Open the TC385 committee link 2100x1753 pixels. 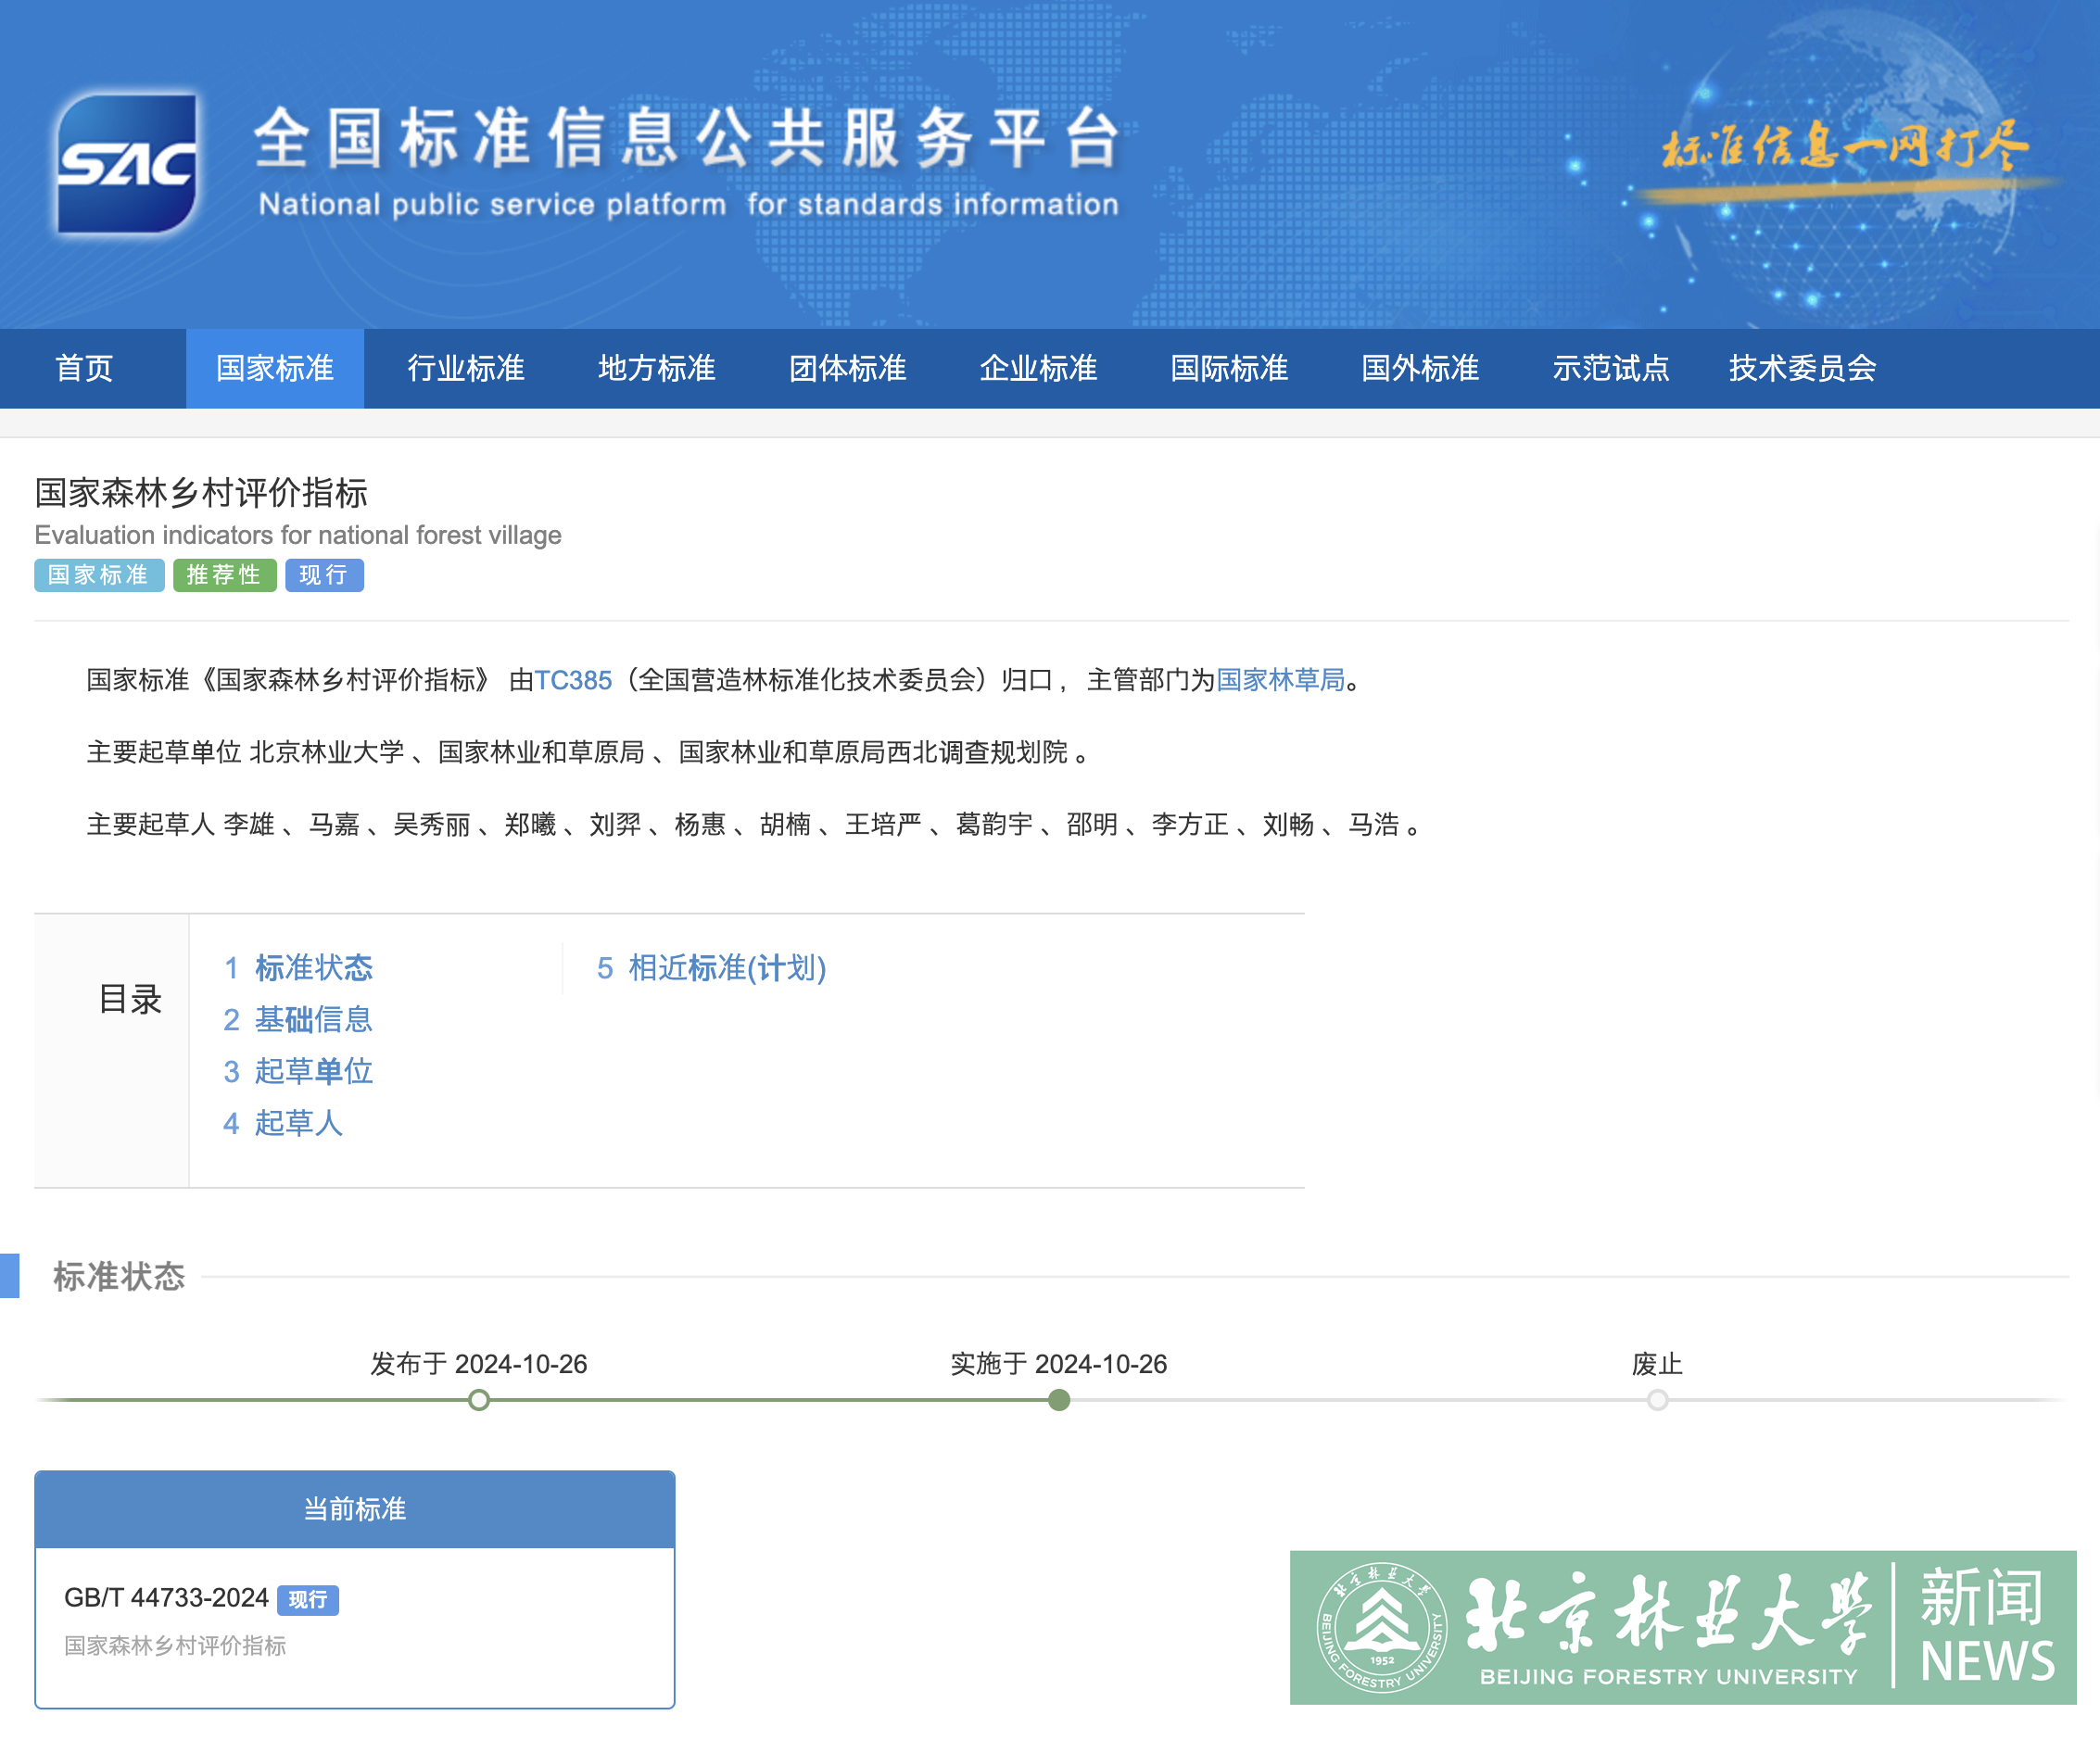click(x=572, y=680)
